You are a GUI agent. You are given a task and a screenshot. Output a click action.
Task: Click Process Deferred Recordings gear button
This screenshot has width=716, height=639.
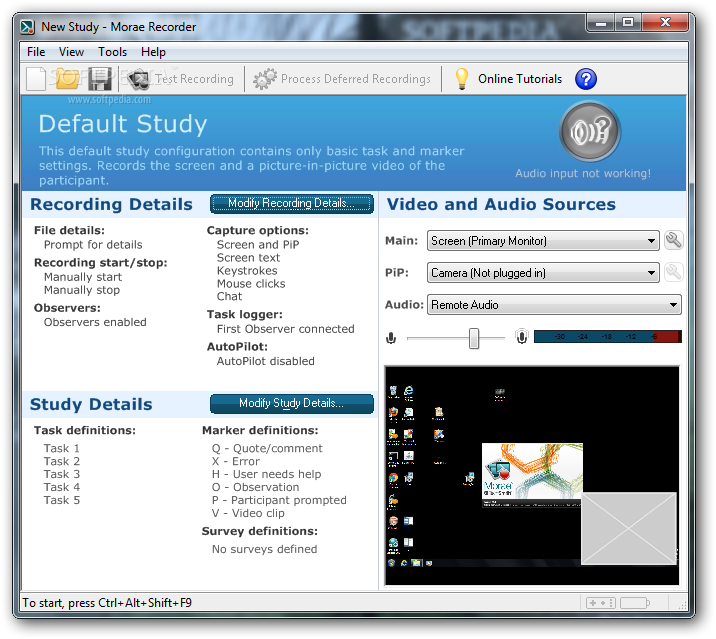pos(342,79)
